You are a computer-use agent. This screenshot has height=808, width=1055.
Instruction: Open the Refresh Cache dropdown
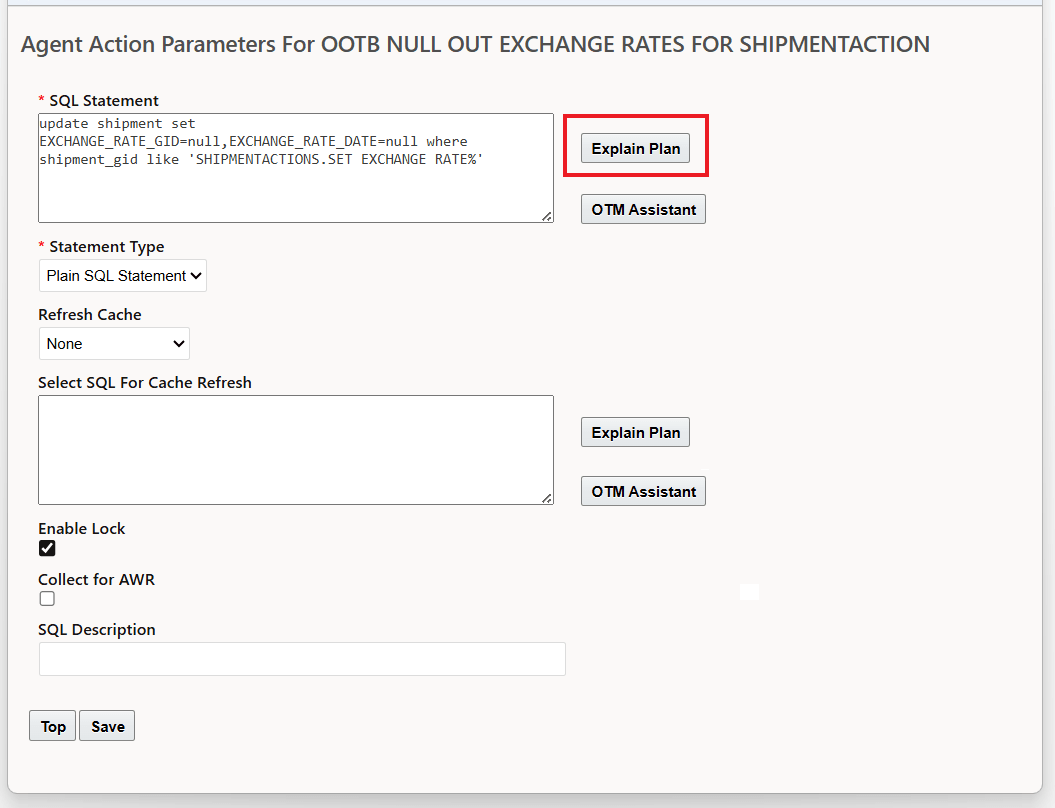[x=114, y=344]
